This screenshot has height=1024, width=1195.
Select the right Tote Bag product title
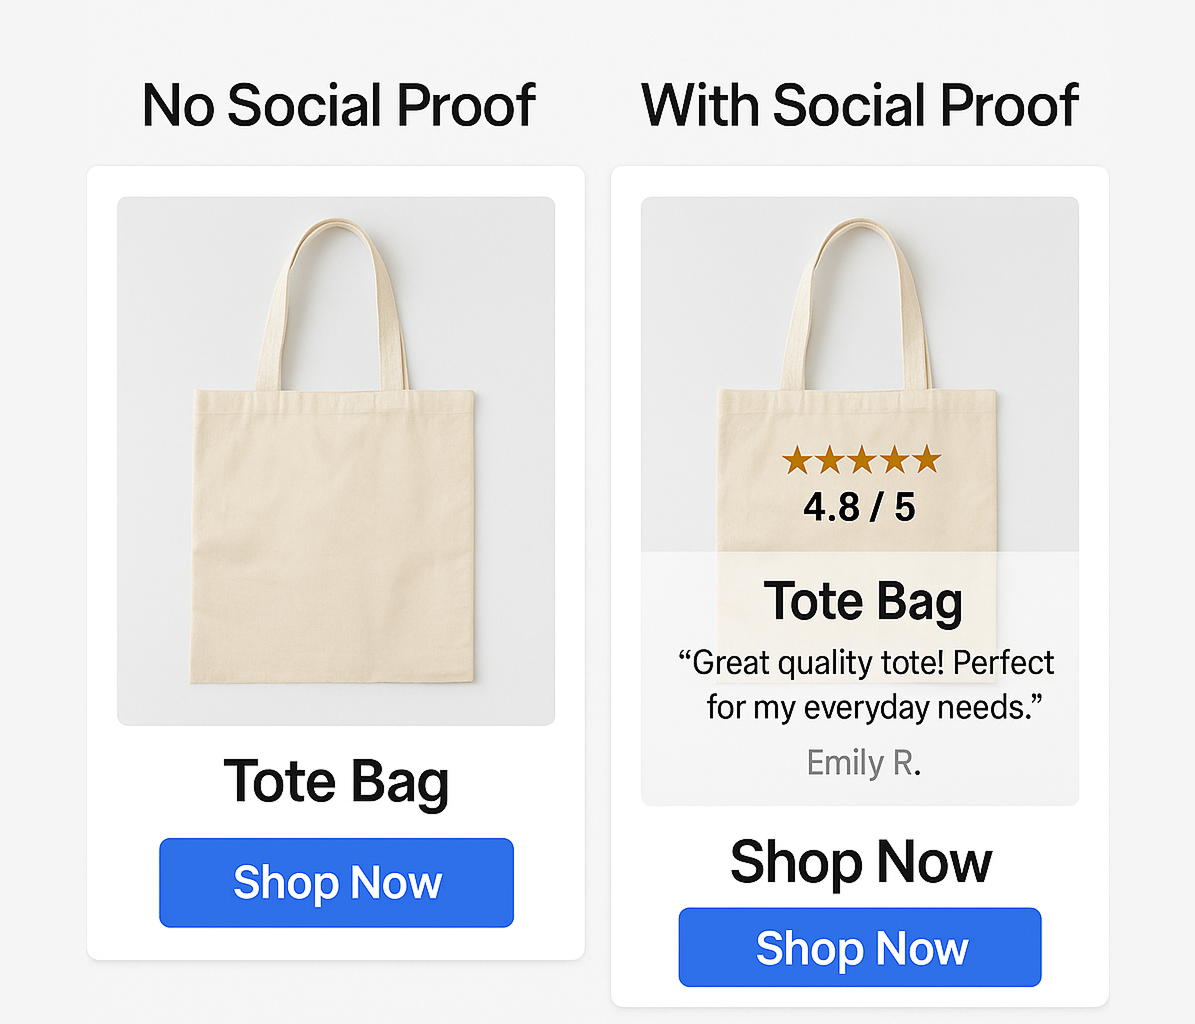tap(863, 600)
